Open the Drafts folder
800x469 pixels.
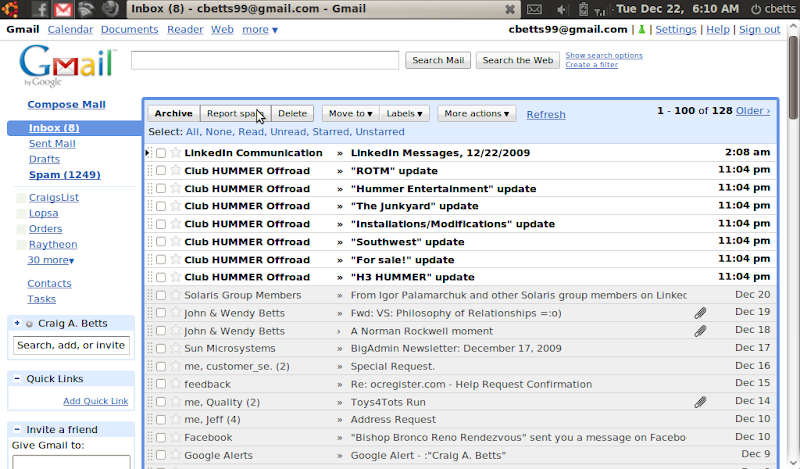tap(44, 159)
